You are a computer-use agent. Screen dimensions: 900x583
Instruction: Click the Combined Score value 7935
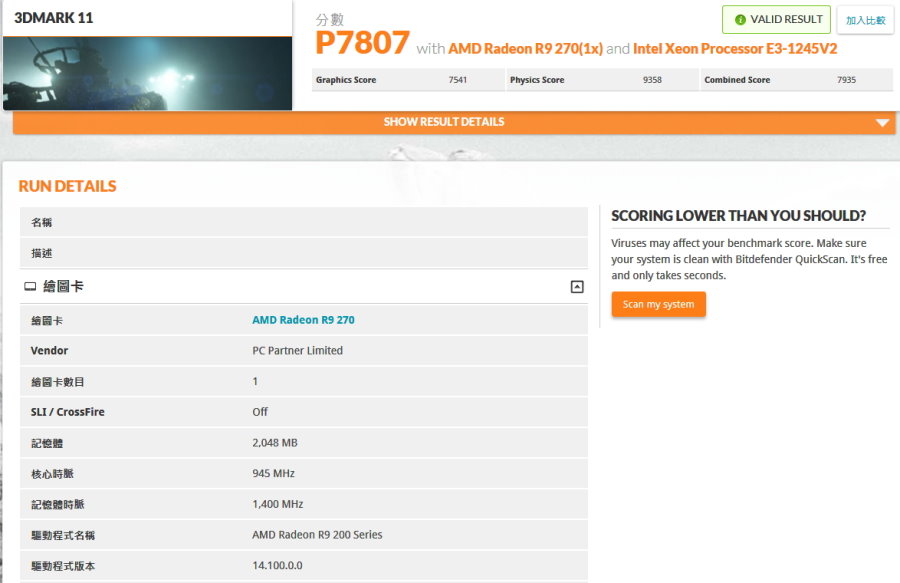[846, 80]
